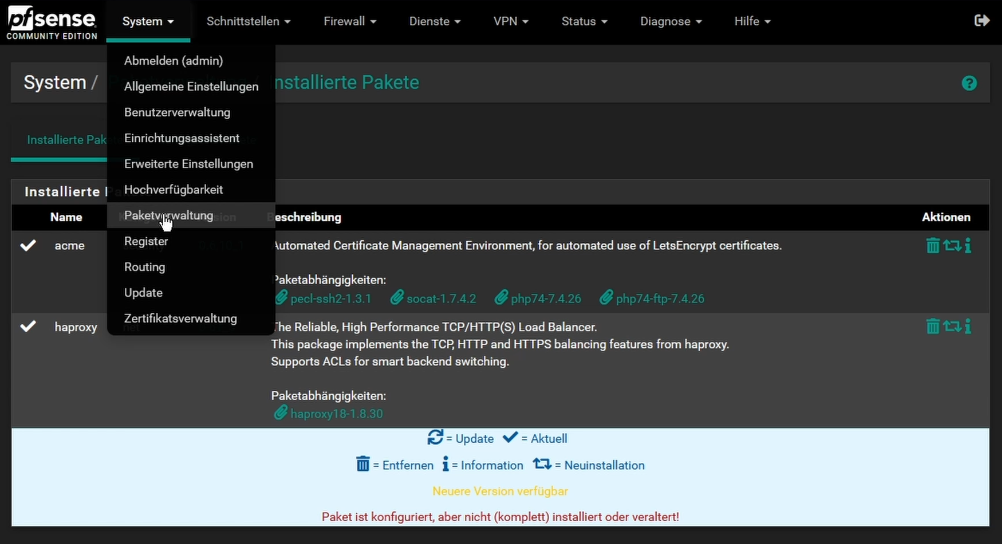The height and width of the screenshot is (544, 1002).
Task: Open Routing from System menu
Action: click(191, 267)
